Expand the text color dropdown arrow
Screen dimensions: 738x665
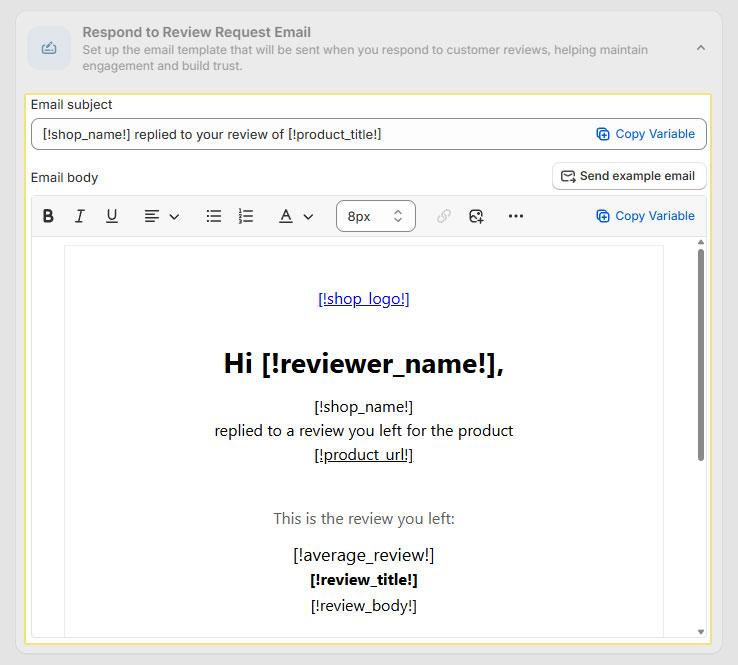point(308,216)
